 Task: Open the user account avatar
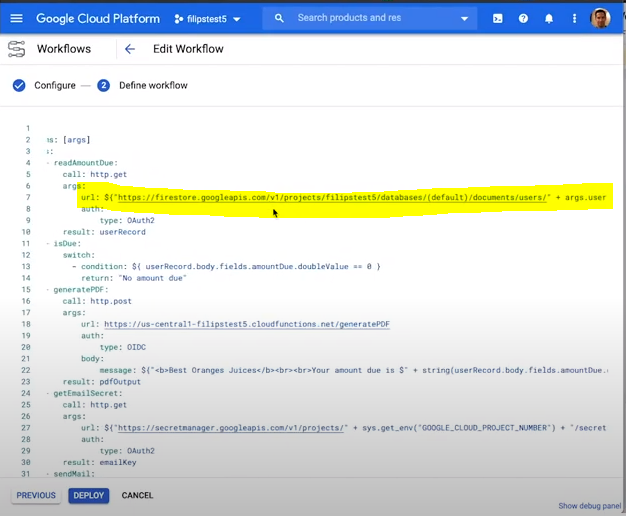coord(600,18)
